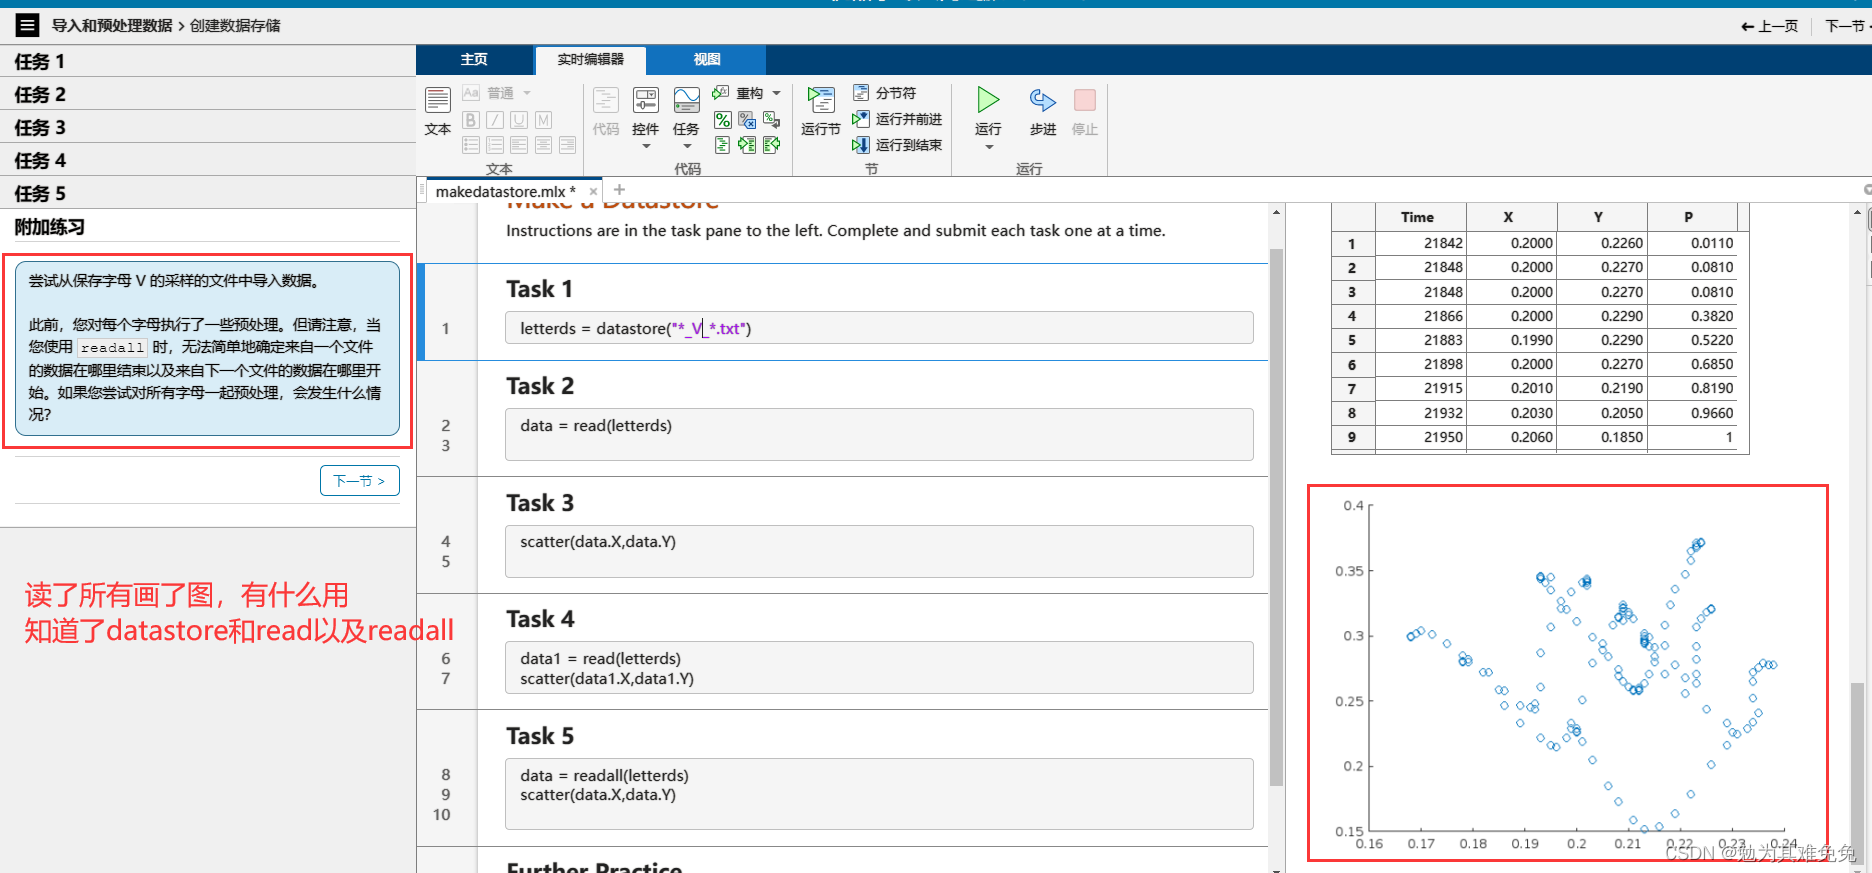
Task: Click the comment percent icon
Action: (x=722, y=120)
